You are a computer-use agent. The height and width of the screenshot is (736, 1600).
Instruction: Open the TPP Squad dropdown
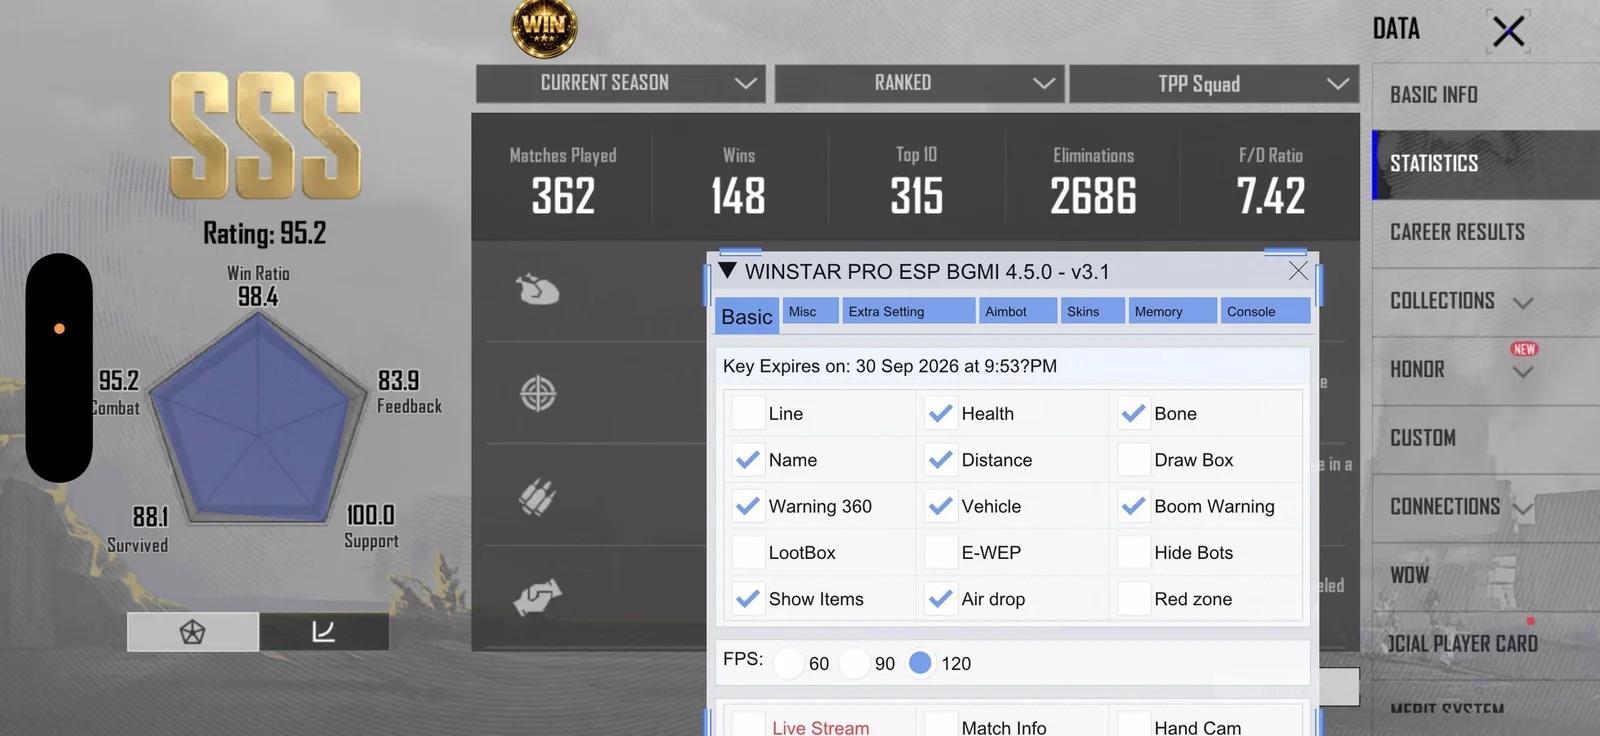pyautogui.click(x=1215, y=84)
